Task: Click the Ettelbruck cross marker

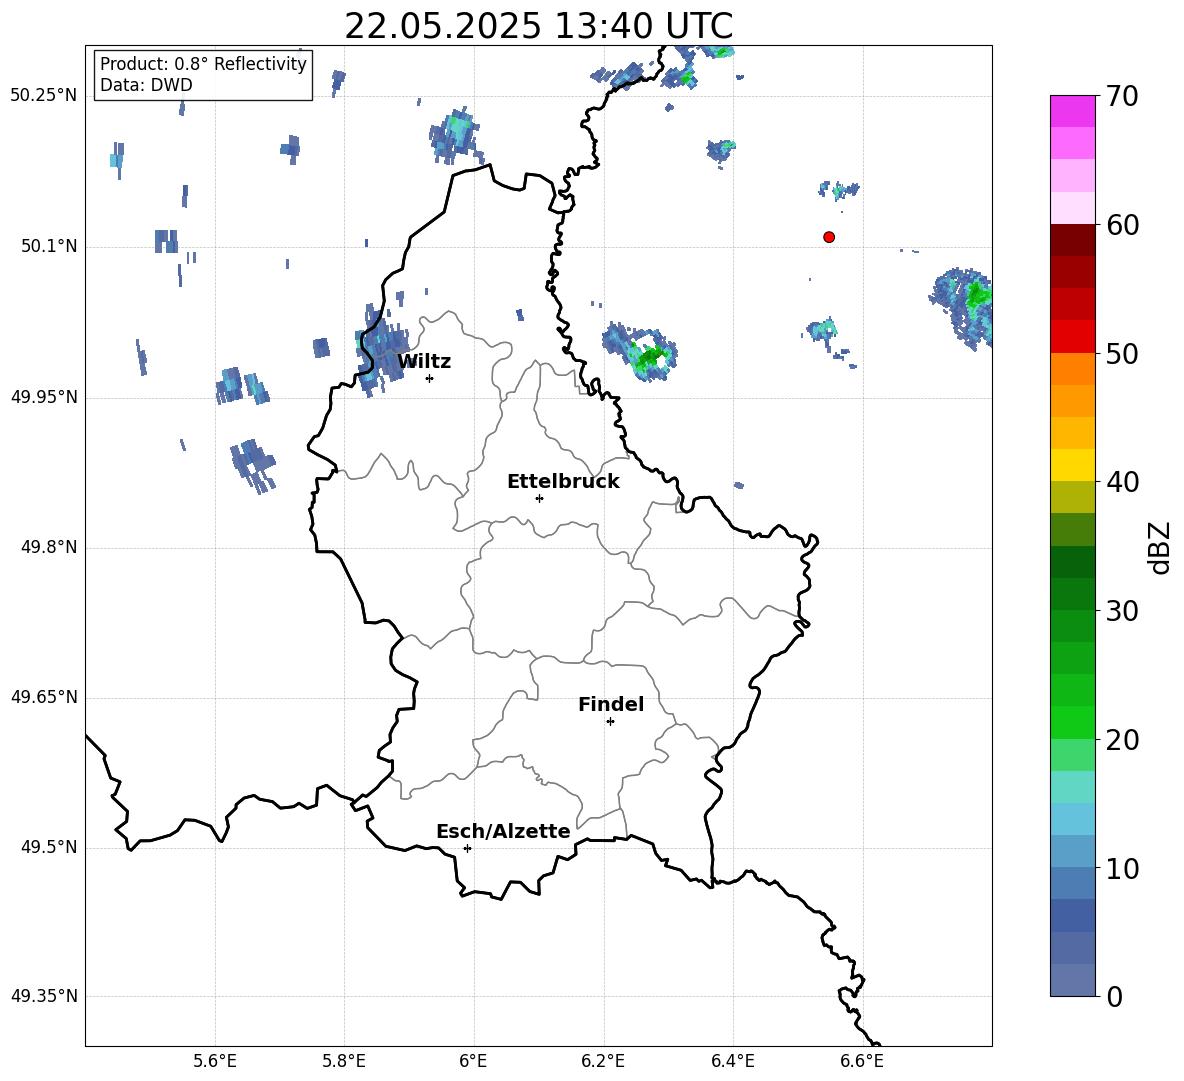Action: click(x=539, y=498)
